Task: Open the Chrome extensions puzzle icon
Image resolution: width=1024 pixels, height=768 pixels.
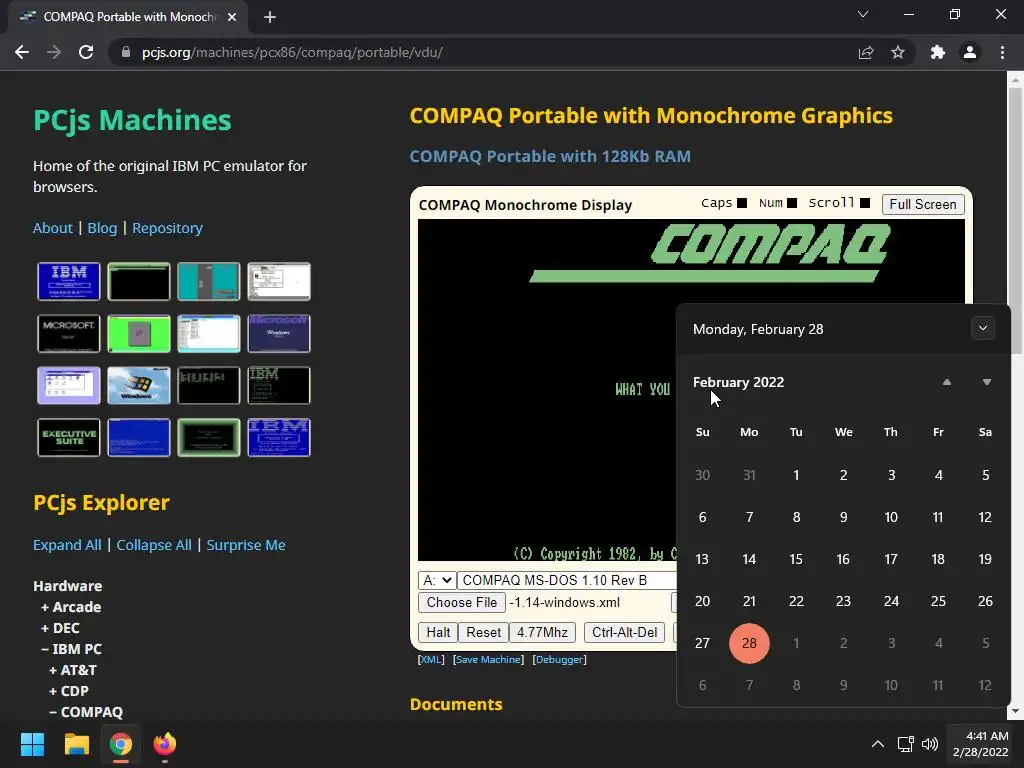Action: tap(938, 52)
